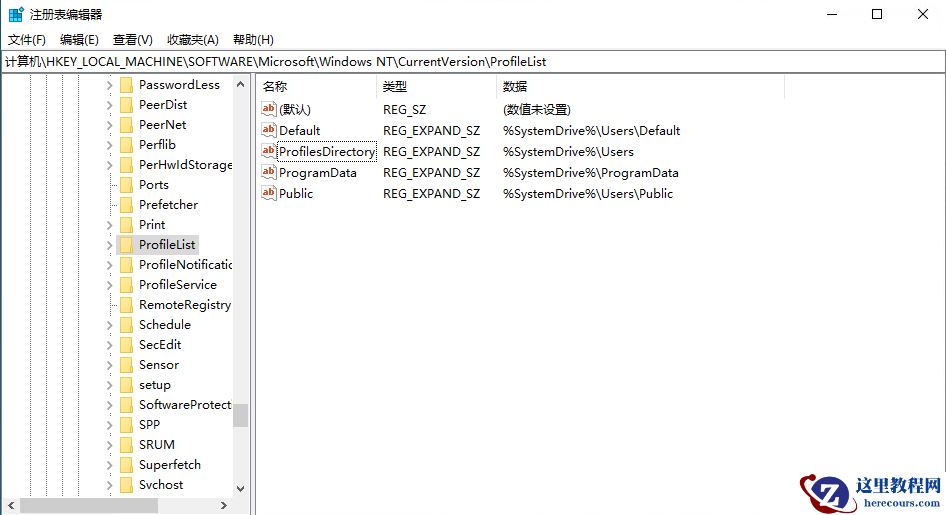Maximize the Registry Editor window
The image size is (946, 515).
[x=877, y=14]
